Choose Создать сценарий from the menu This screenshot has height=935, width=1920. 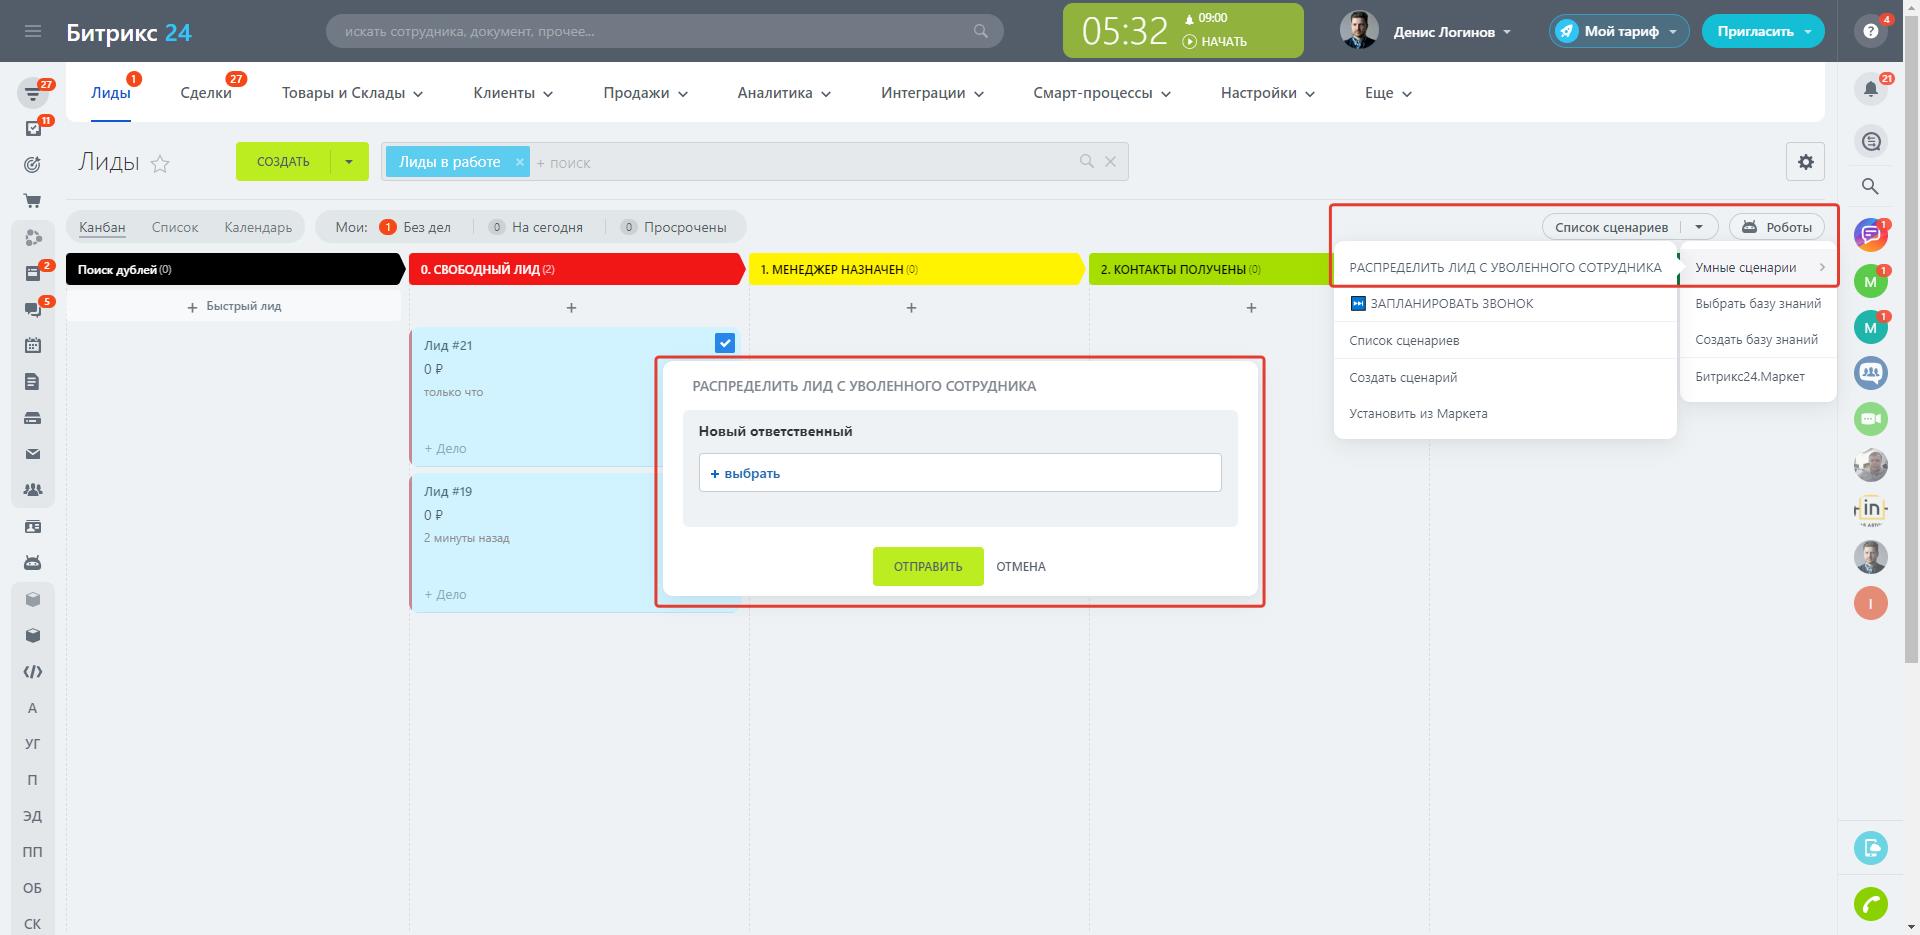click(x=1505, y=377)
